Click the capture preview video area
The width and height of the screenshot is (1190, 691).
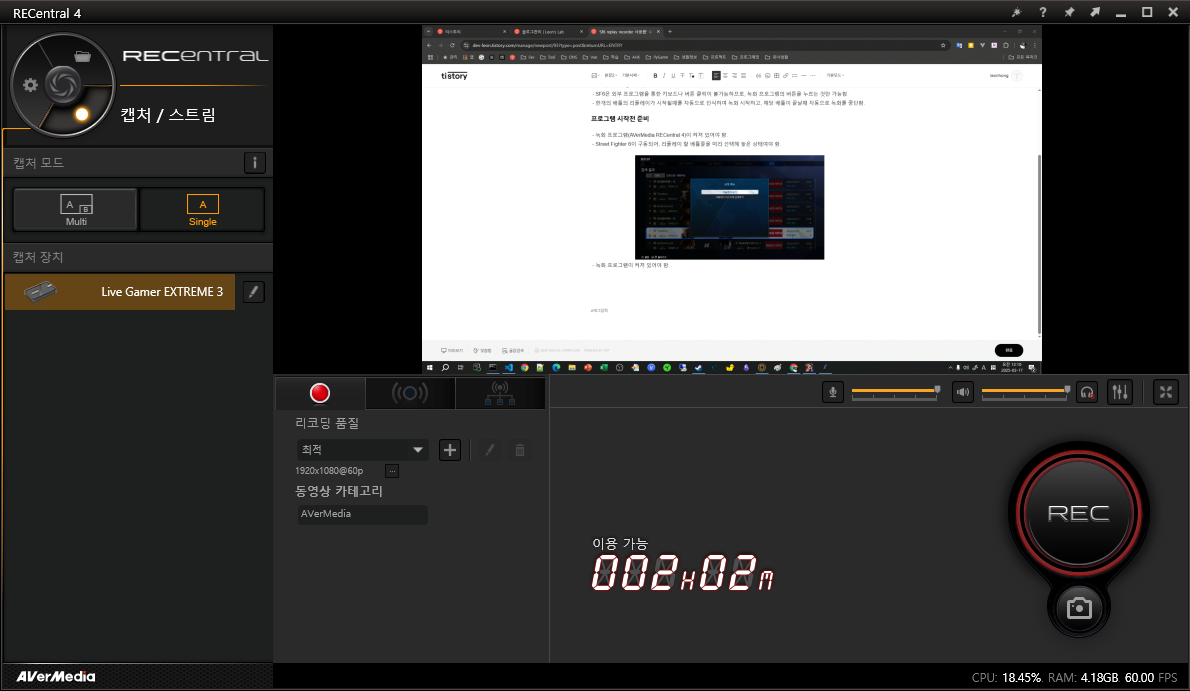732,199
